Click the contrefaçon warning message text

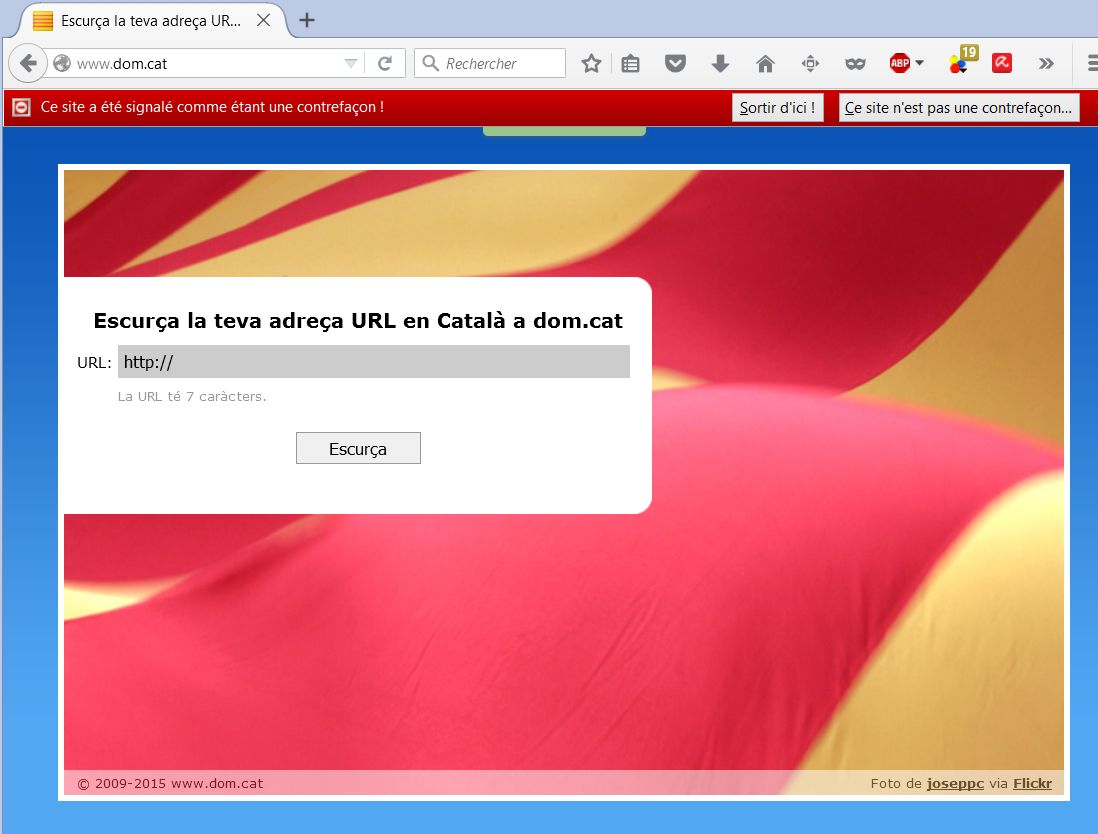tap(212, 107)
